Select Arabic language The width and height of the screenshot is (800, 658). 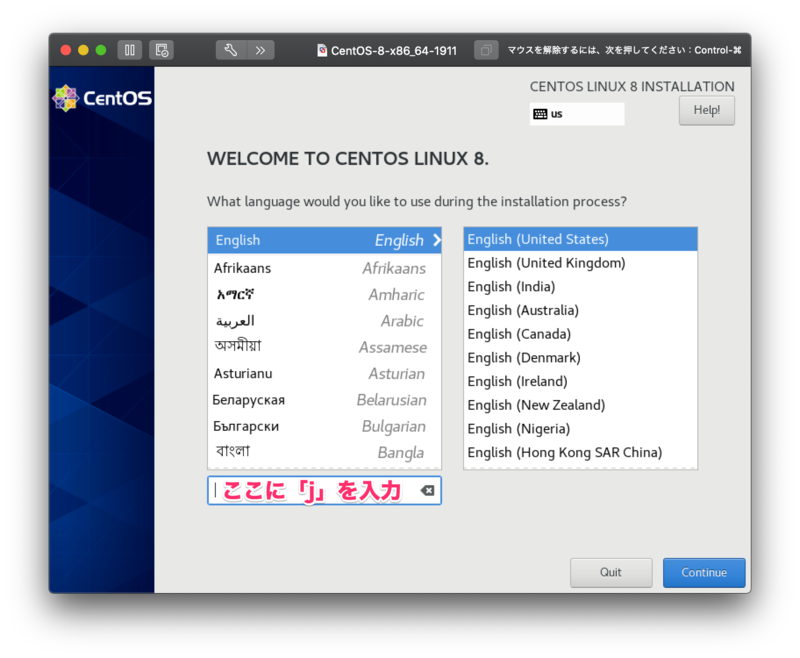pyautogui.click(x=324, y=321)
